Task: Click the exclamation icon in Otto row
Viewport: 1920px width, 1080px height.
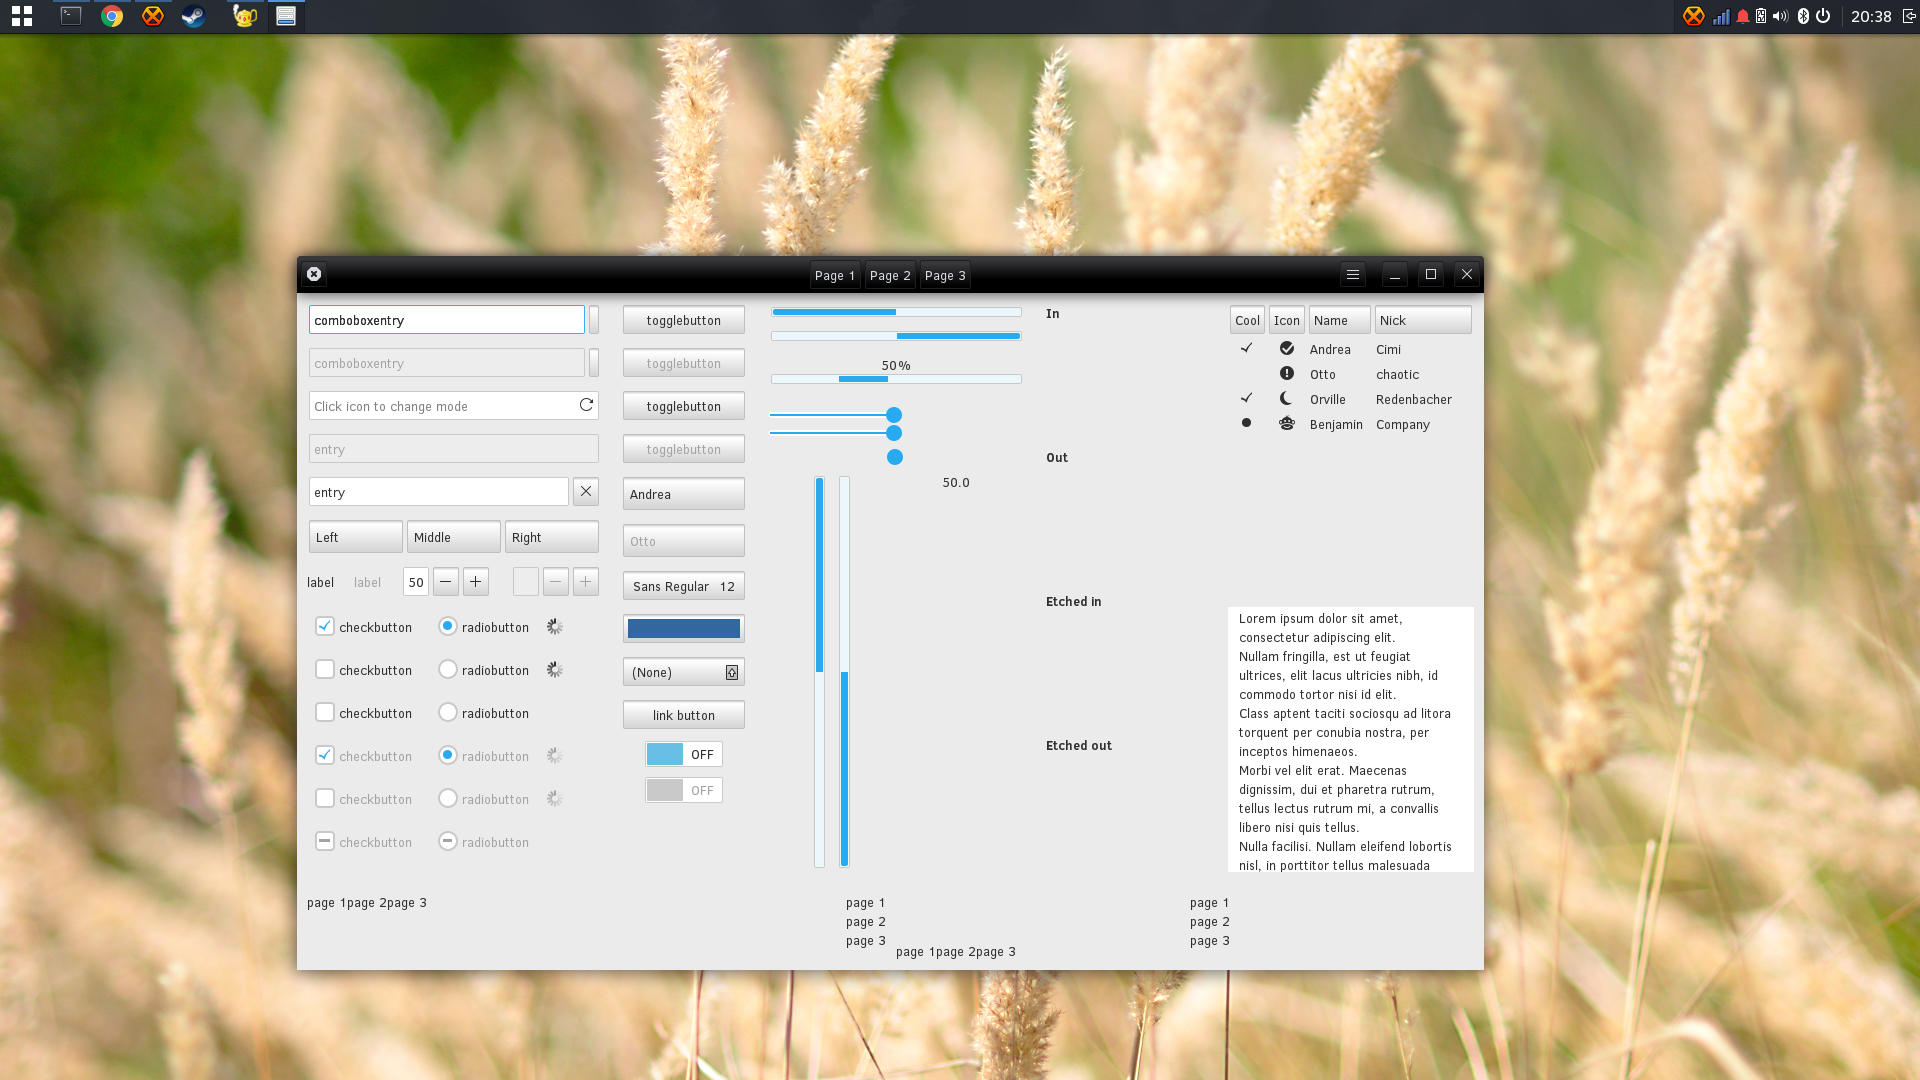Action: [1287, 373]
